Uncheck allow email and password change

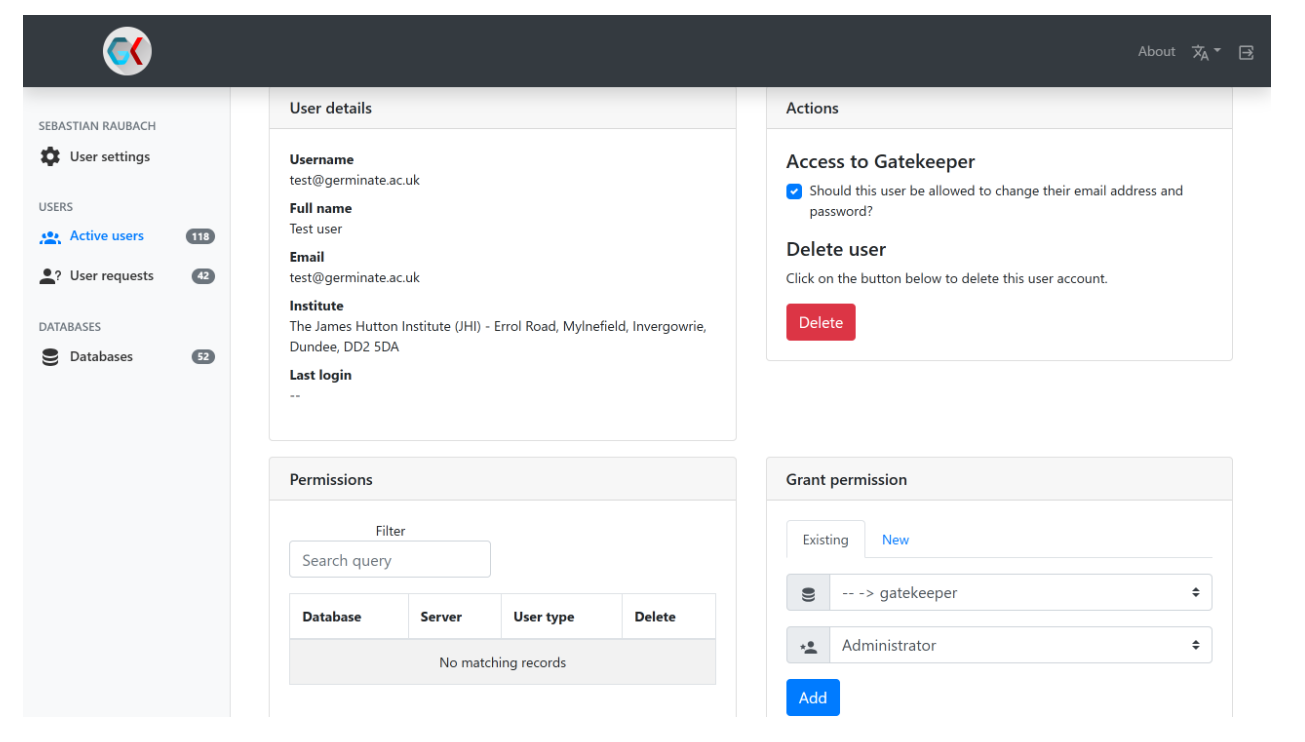click(794, 191)
